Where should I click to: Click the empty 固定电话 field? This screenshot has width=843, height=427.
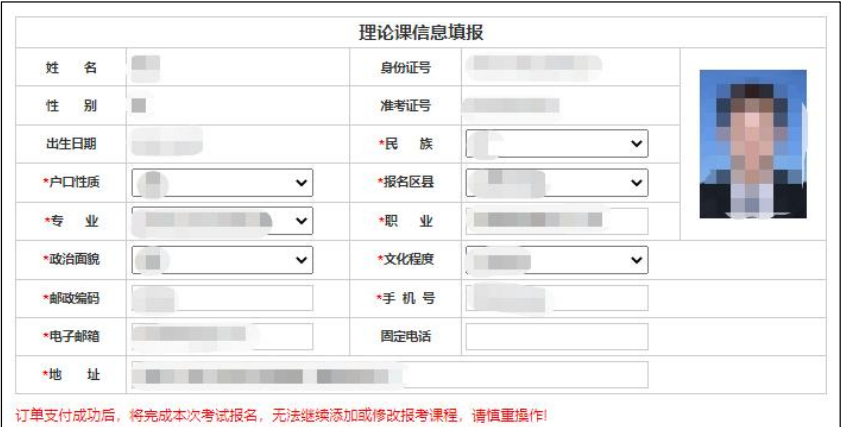(x=556, y=337)
